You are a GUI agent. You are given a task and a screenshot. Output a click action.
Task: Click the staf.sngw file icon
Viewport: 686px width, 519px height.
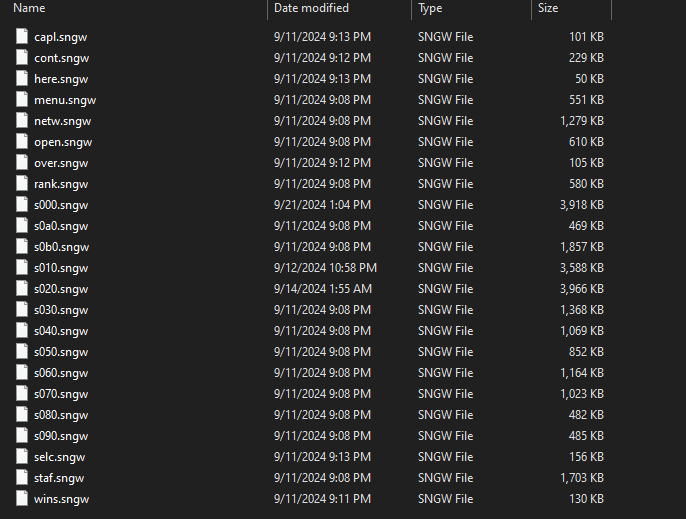click(x=23, y=478)
